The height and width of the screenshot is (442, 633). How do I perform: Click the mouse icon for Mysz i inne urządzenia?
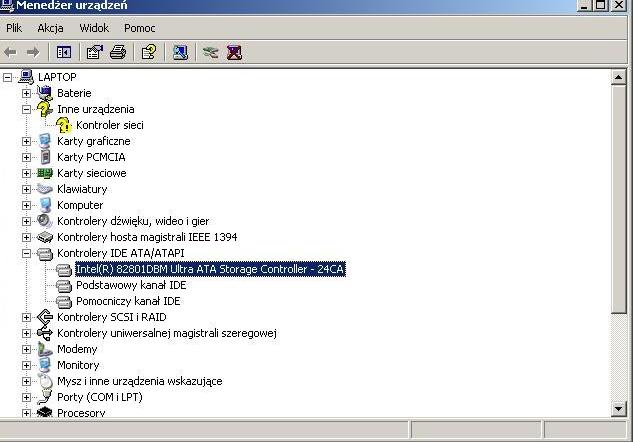[x=45, y=381]
